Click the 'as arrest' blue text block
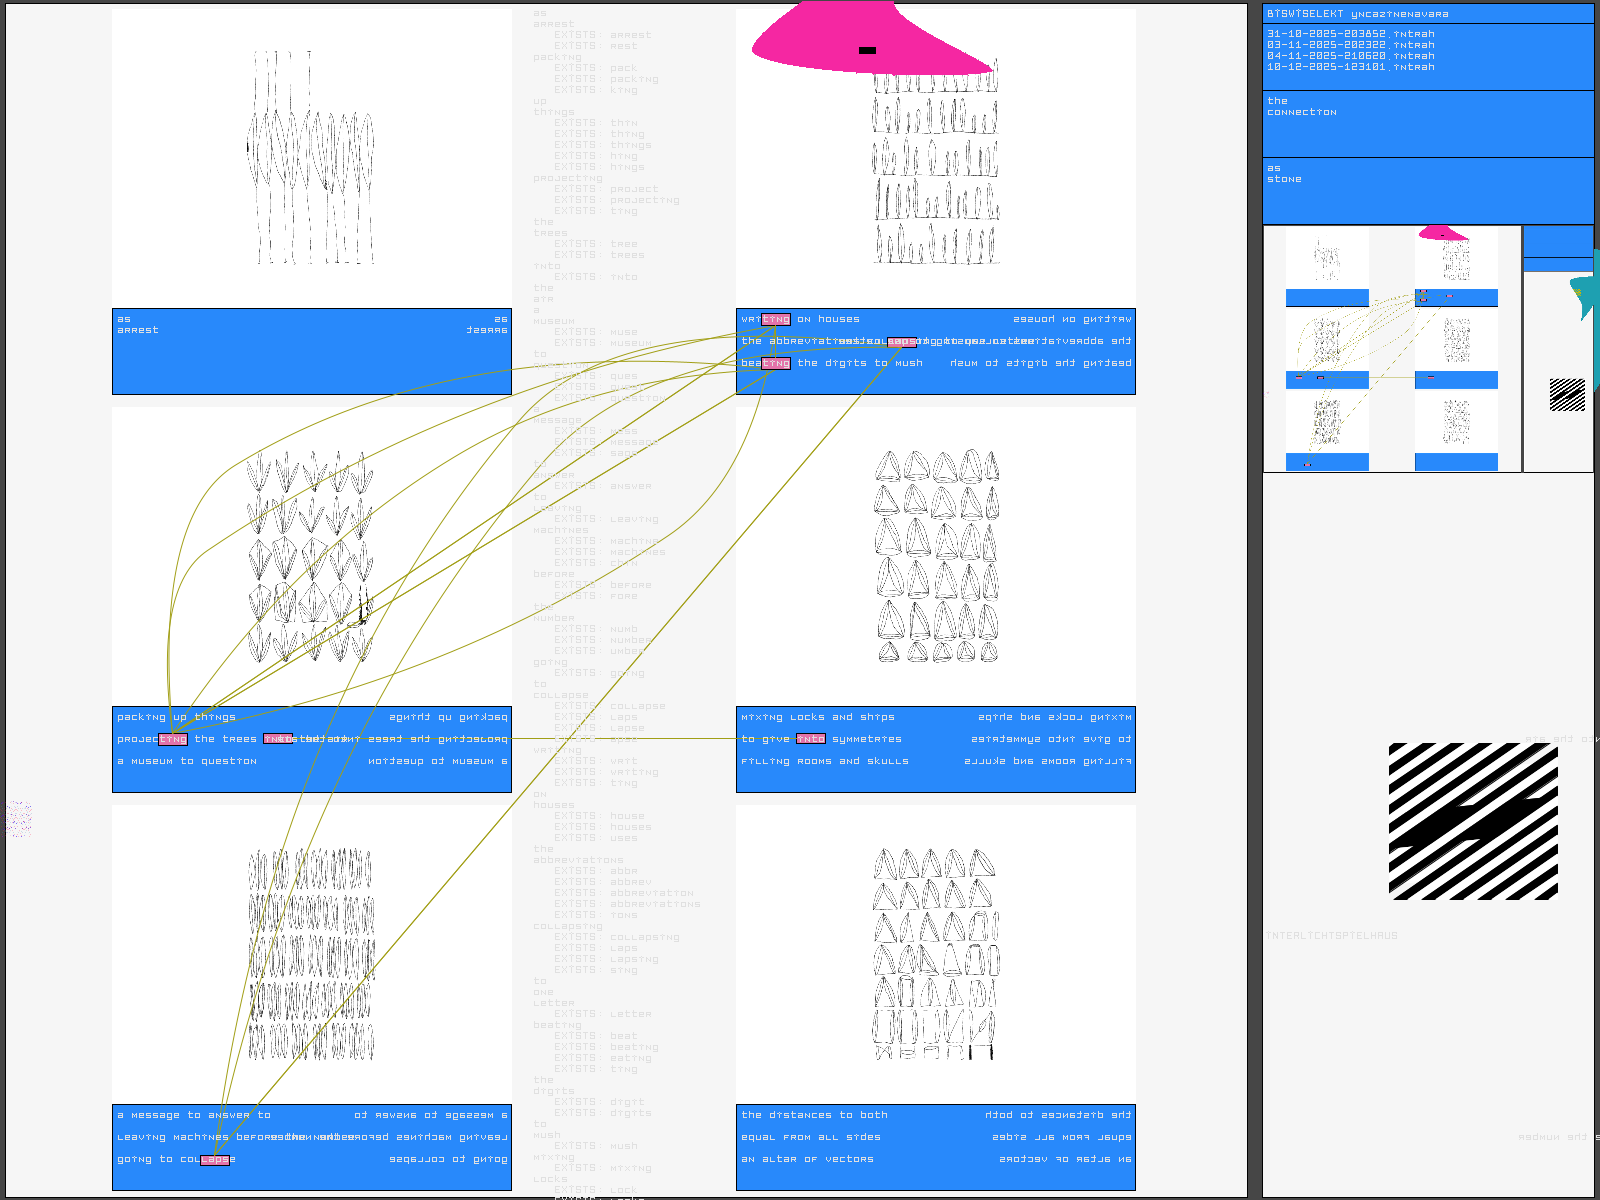This screenshot has width=1600, height=1200. 311,351
